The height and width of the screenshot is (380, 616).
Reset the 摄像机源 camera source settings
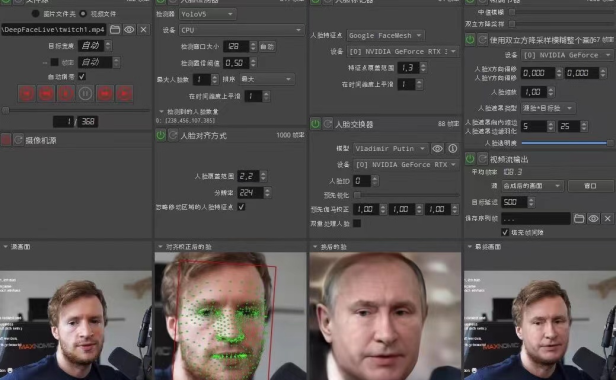click(18, 140)
